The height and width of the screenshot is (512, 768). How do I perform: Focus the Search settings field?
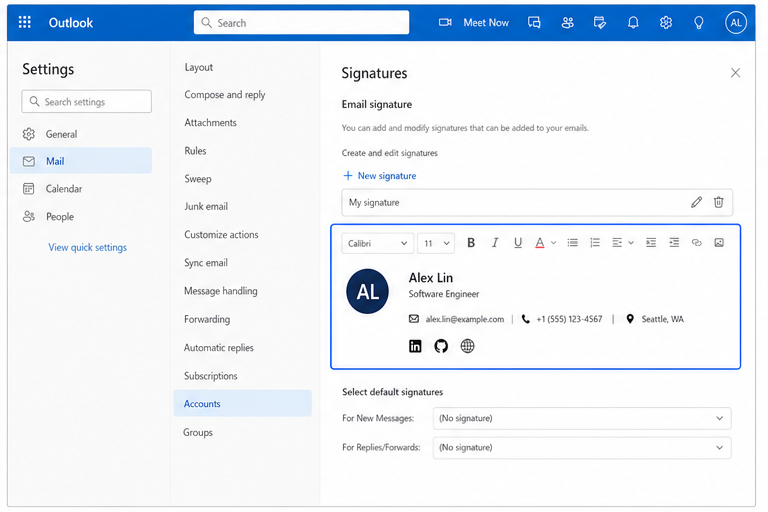click(86, 101)
